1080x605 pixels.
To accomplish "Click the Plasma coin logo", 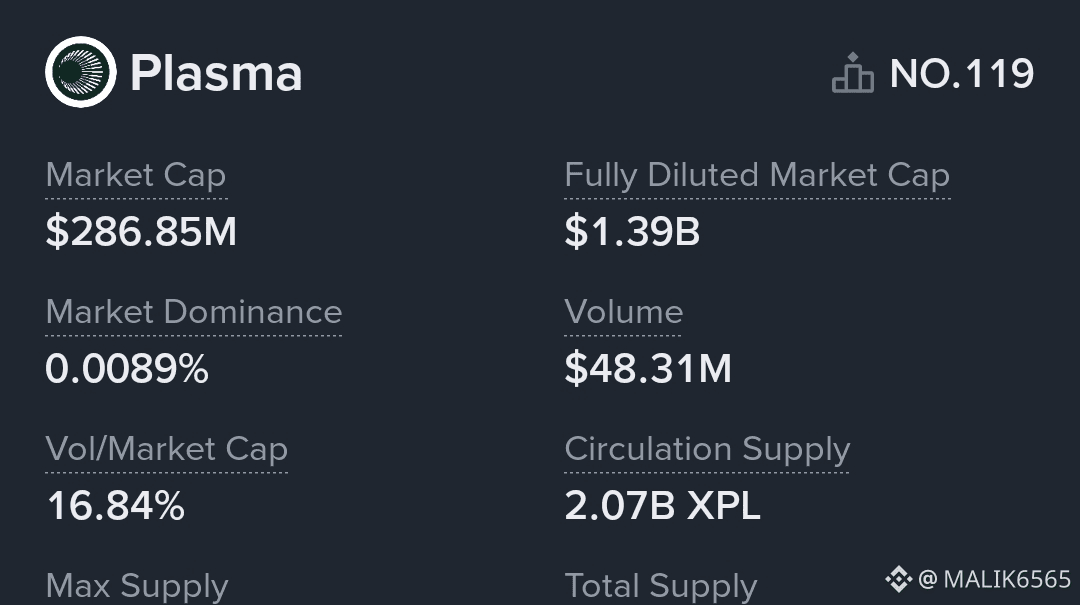I will (x=80, y=72).
